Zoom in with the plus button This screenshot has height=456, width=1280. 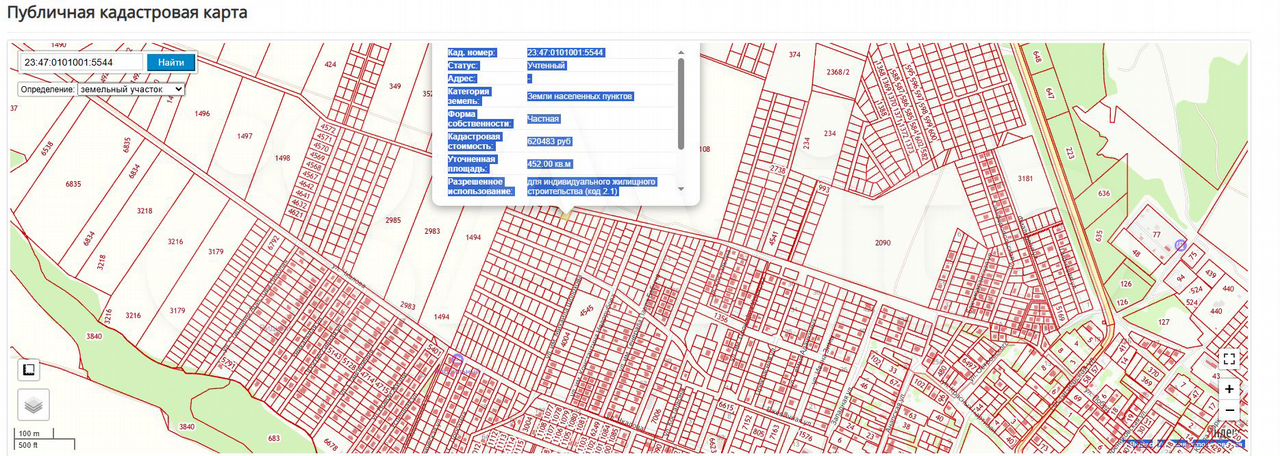pyautogui.click(x=1229, y=388)
